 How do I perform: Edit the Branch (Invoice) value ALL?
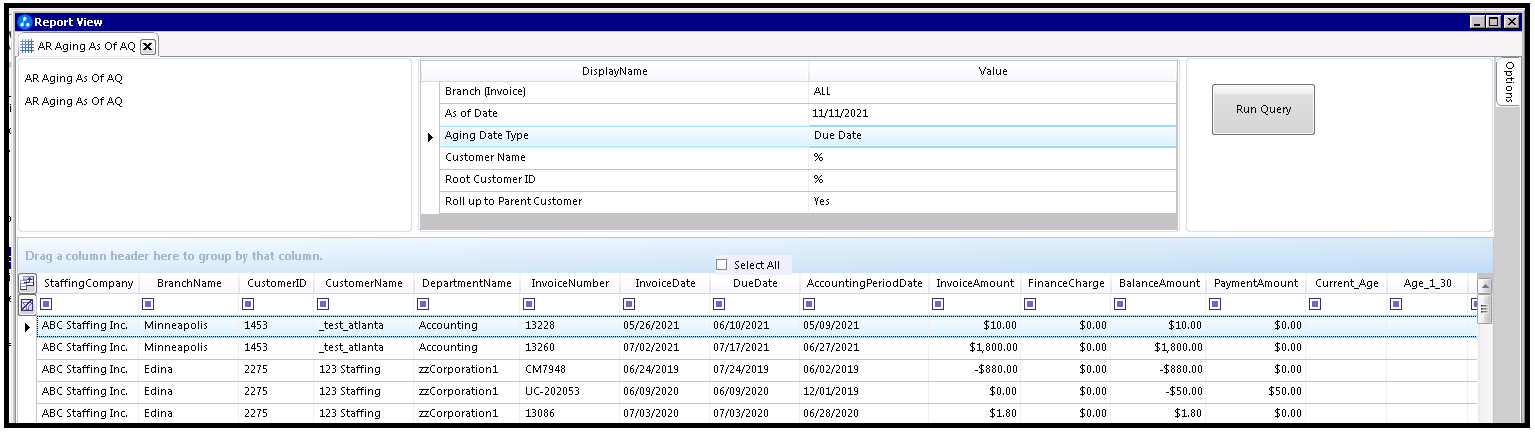click(992, 92)
